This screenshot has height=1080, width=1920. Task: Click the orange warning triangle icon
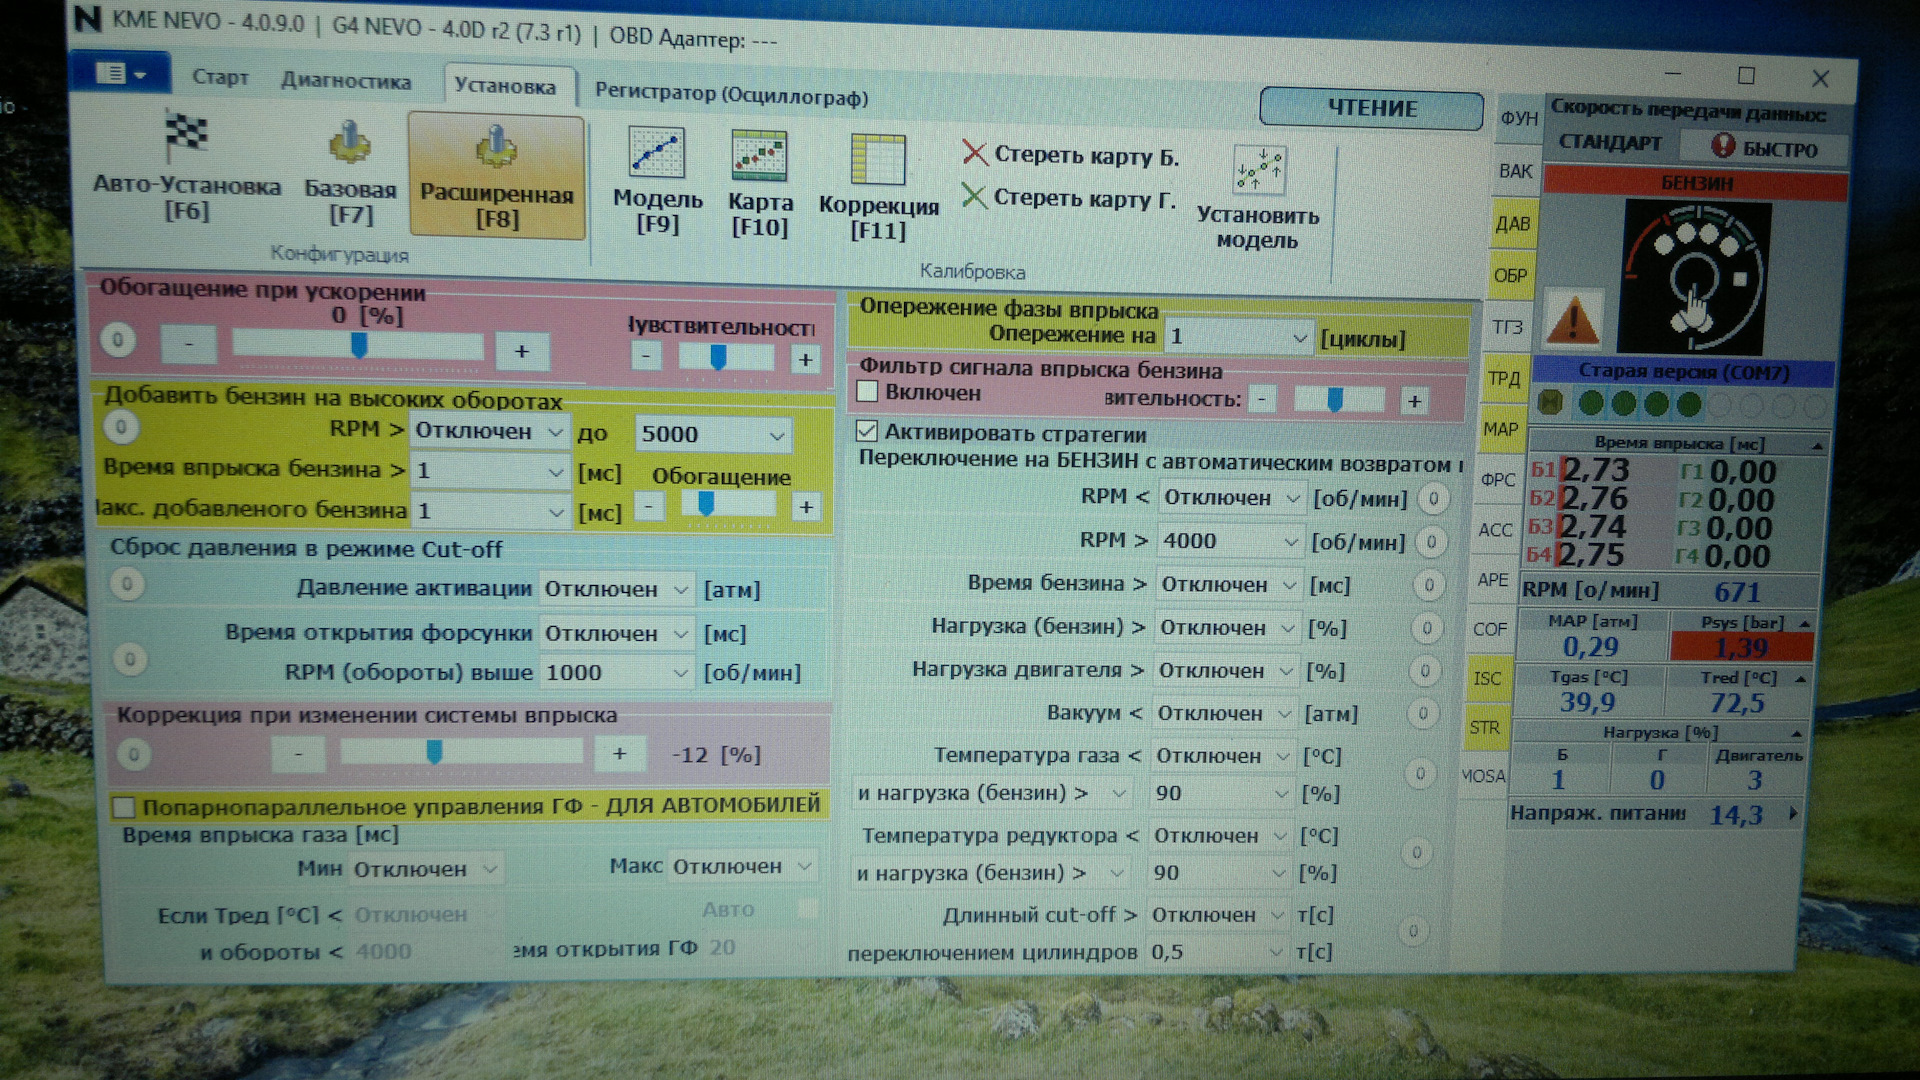click(x=1571, y=320)
